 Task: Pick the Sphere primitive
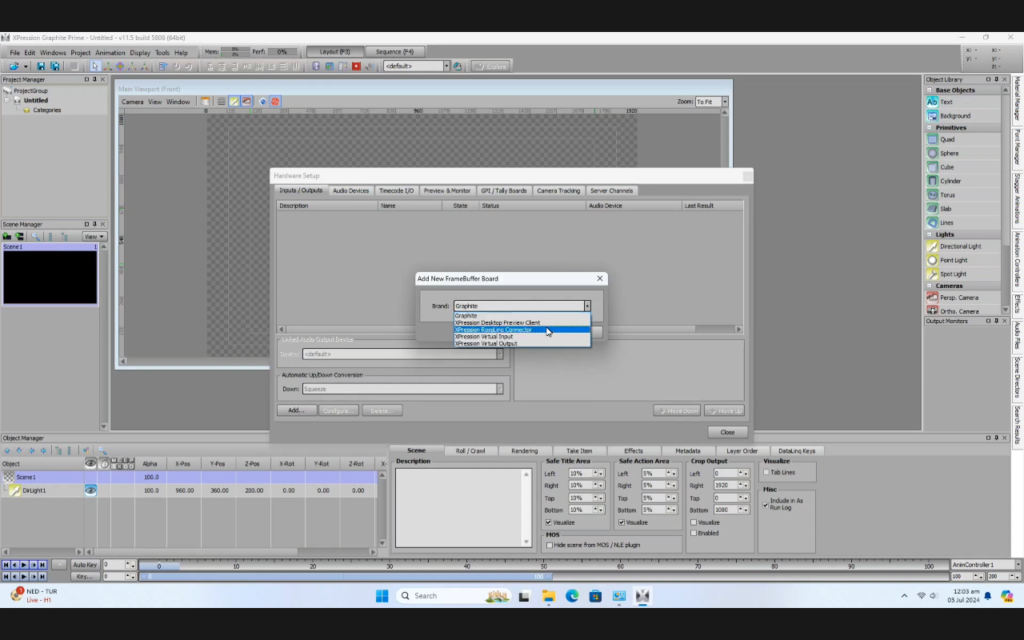tap(949, 153)
